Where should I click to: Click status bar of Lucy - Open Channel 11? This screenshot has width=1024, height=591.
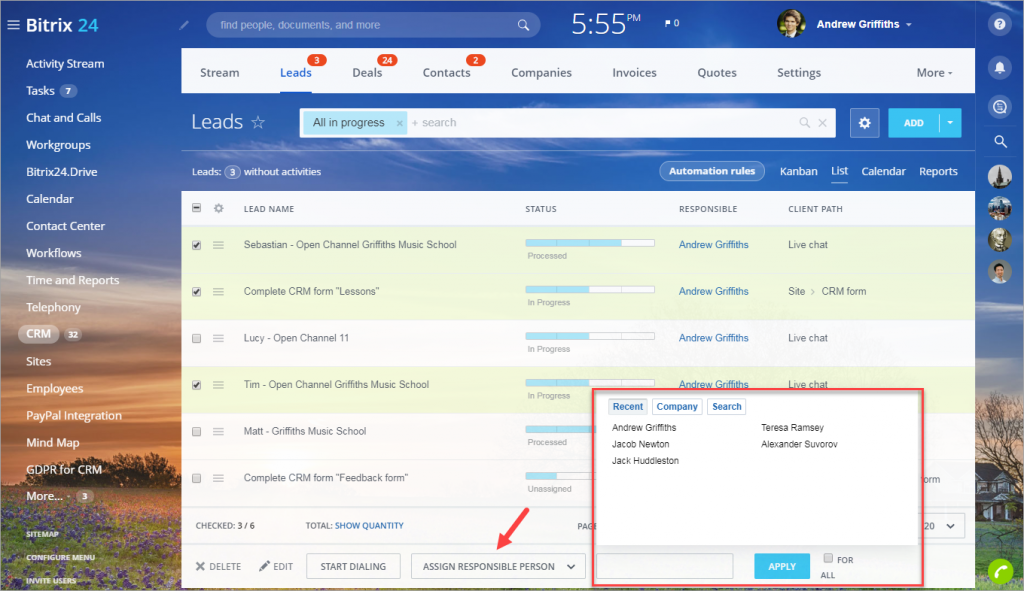pyautogui.click(x=590, y=336)
